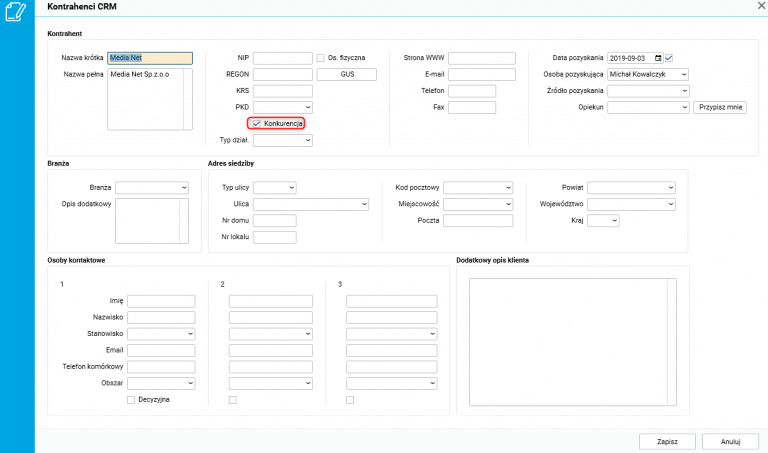768x453 pixels.
Task: Open Osoba pozyskująca dropdown
Action: 684,74
